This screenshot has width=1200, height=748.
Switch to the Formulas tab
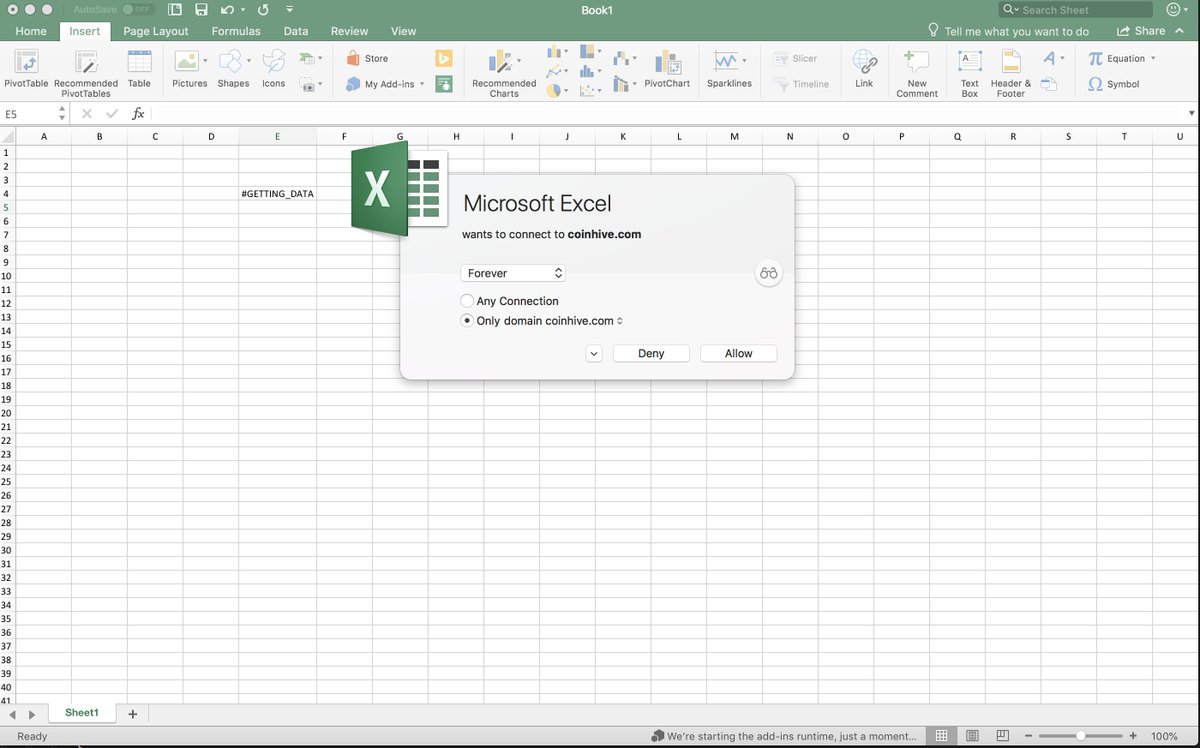click(x=236, y=31)
